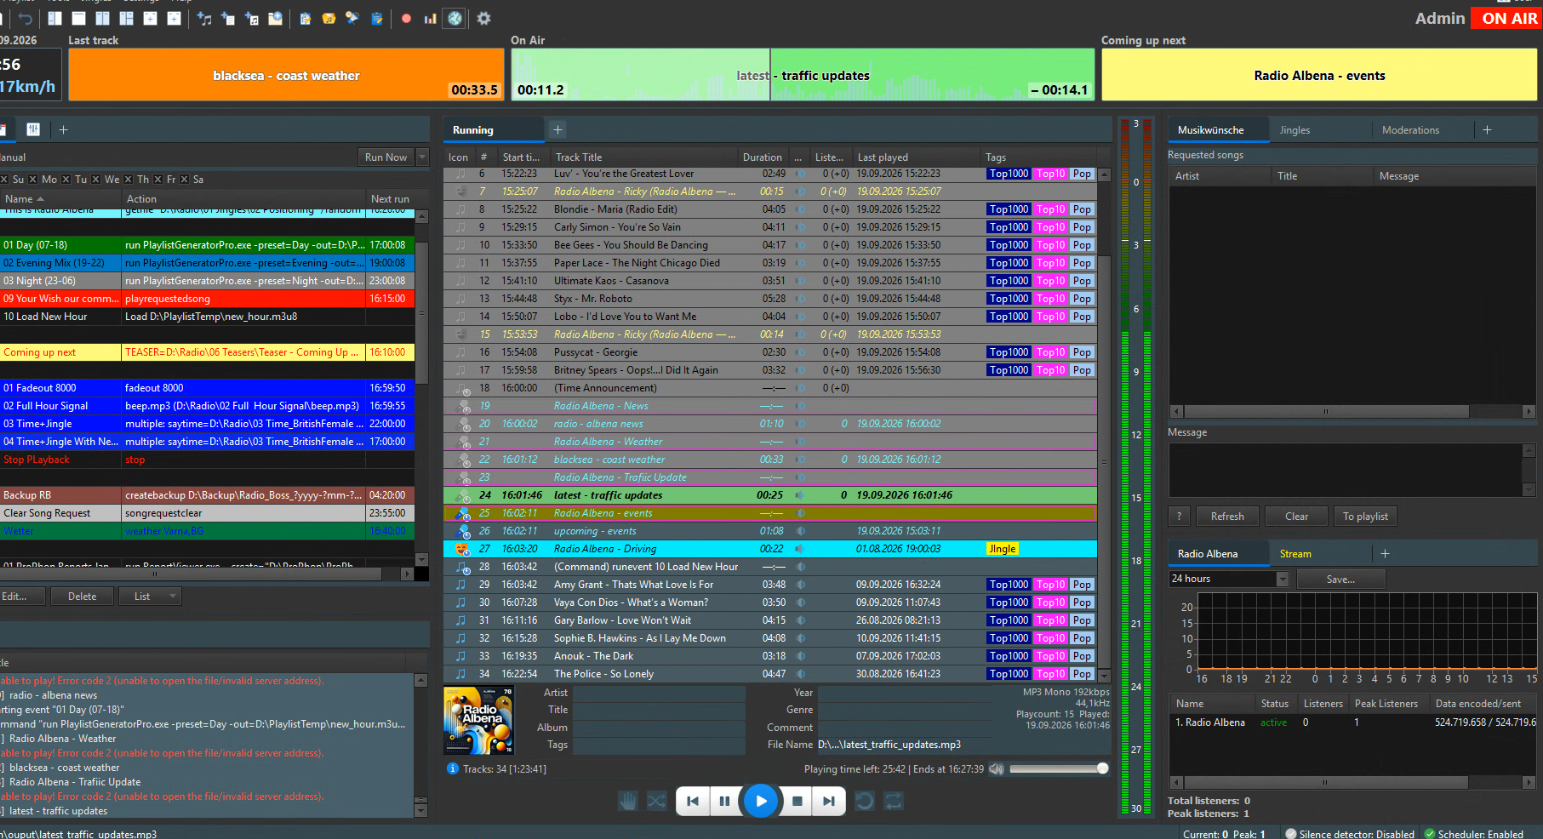This screenshot has width=1543, height=839.
Task: Open the bar chart statistics icon
Action: (x=430, y=18)
